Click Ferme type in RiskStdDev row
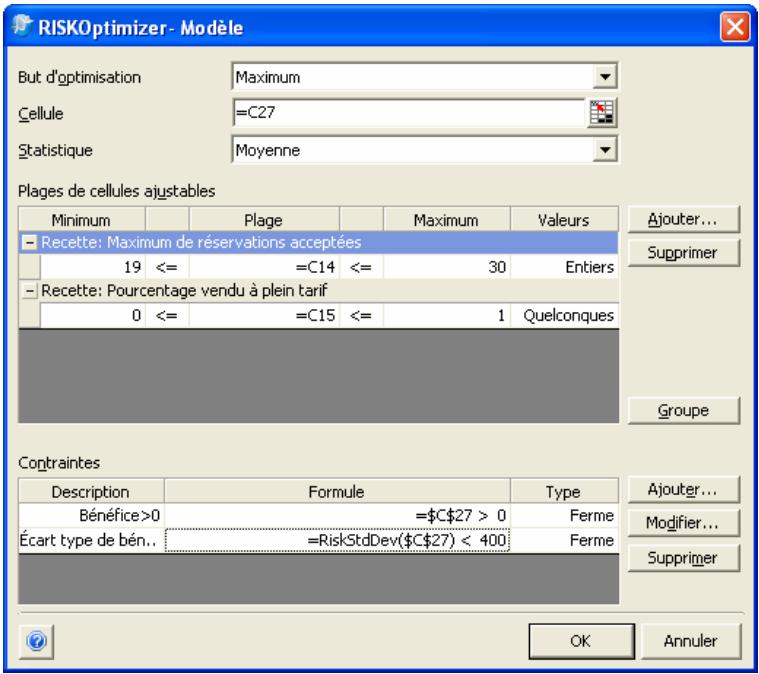The image size is (759, 674). point(564,540)
